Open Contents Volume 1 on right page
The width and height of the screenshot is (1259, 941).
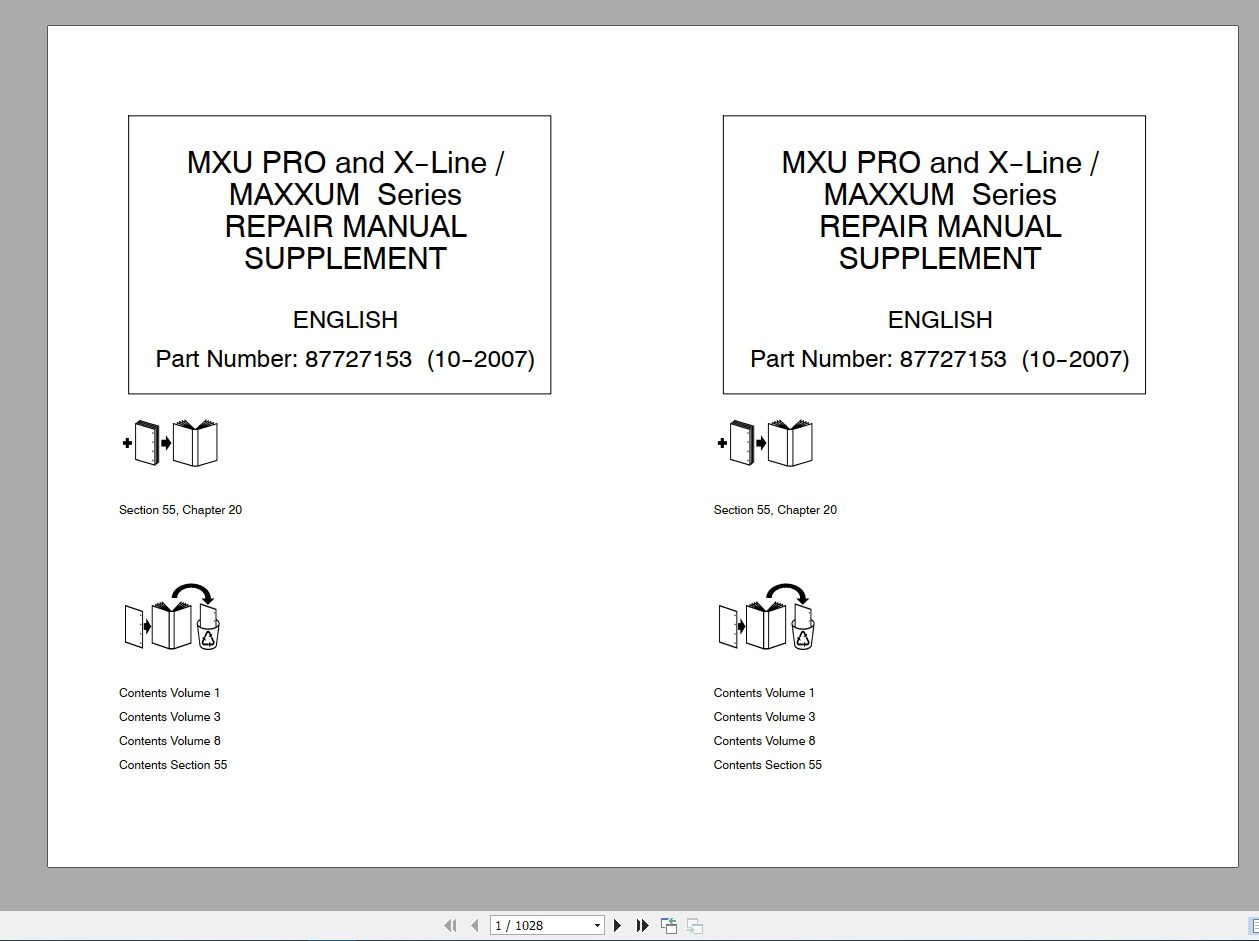pos(764,692)
